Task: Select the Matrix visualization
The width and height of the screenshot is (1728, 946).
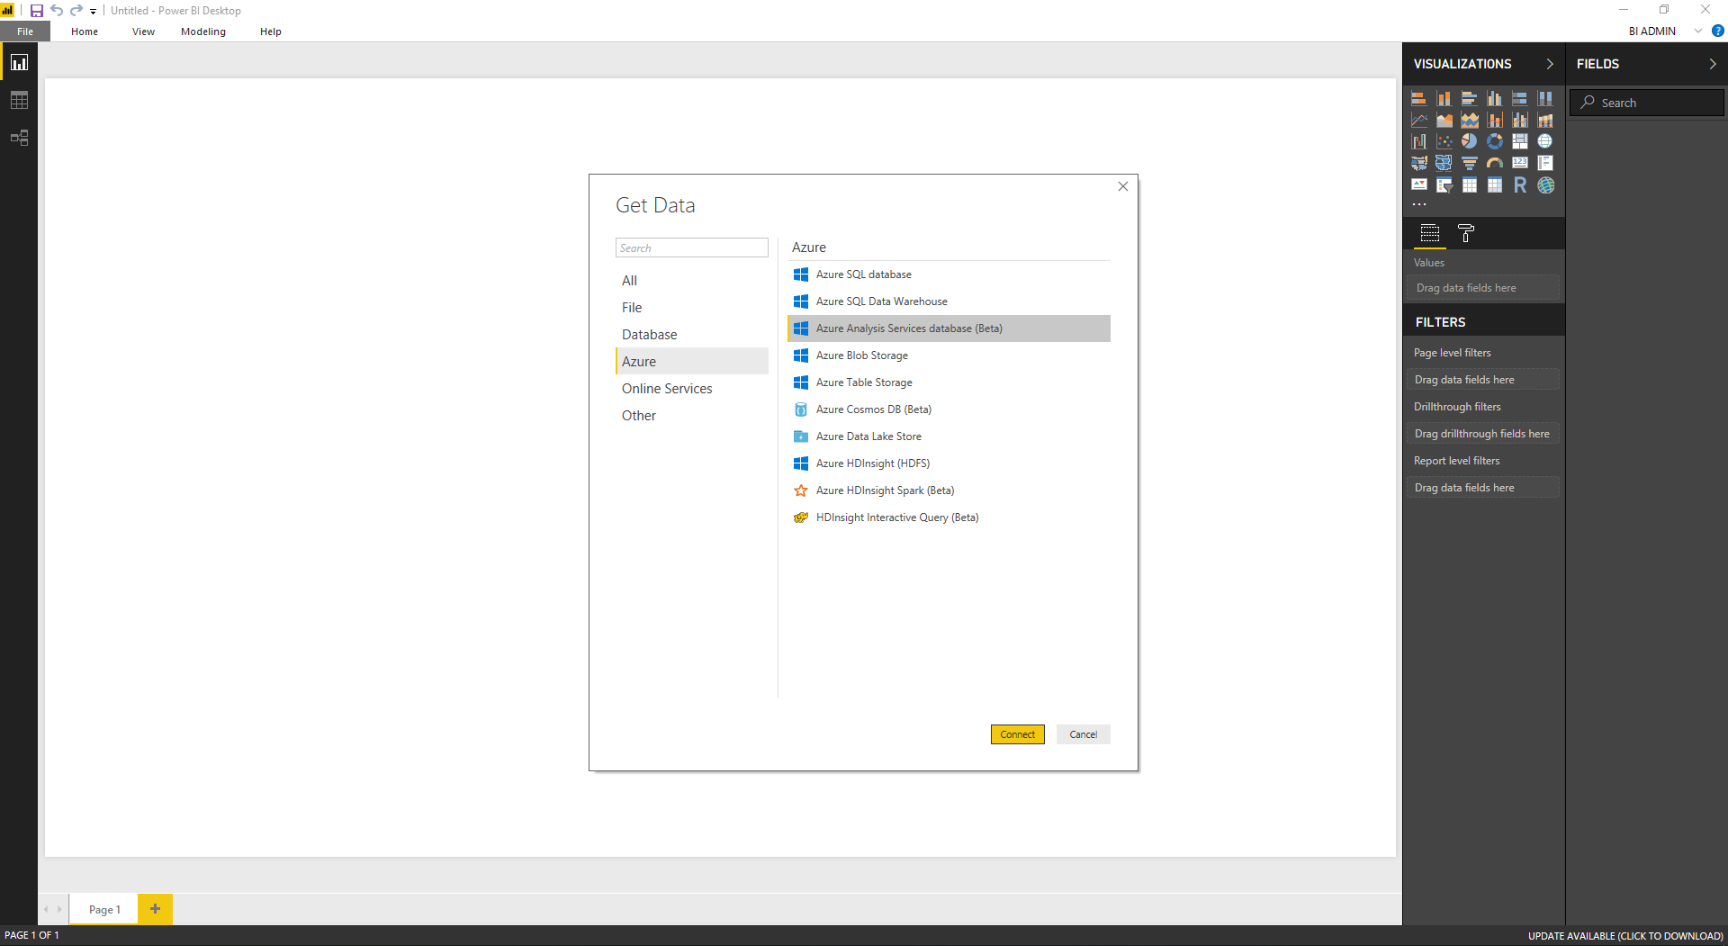Action: pos(1495,185)
